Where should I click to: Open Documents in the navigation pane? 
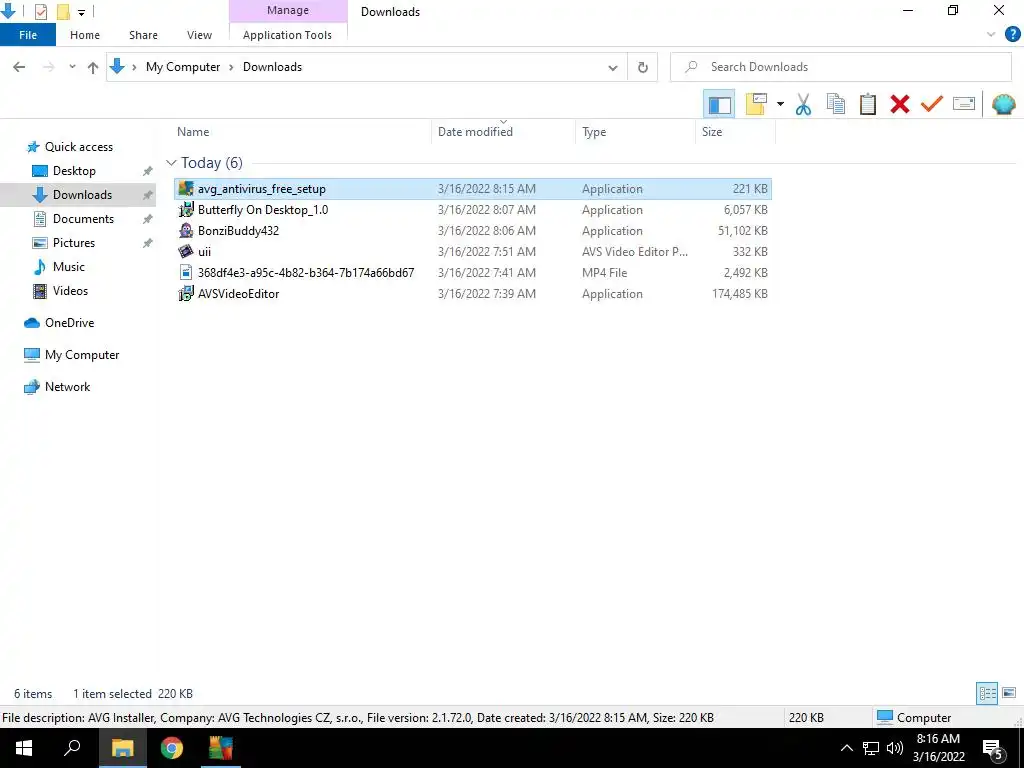point(83,219)
